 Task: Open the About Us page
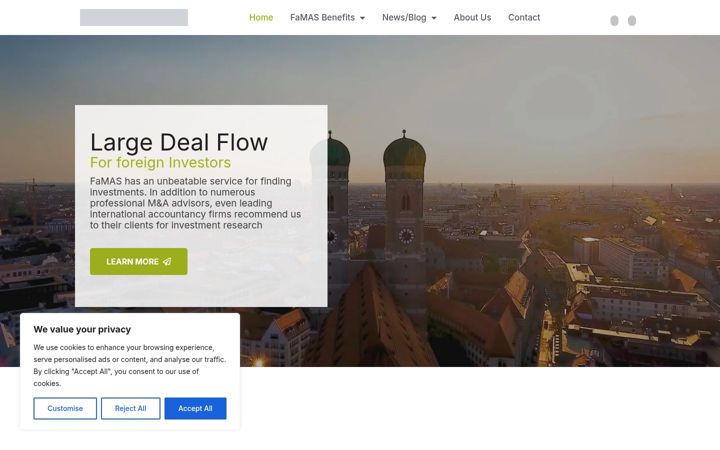click(x=472, y=17)
